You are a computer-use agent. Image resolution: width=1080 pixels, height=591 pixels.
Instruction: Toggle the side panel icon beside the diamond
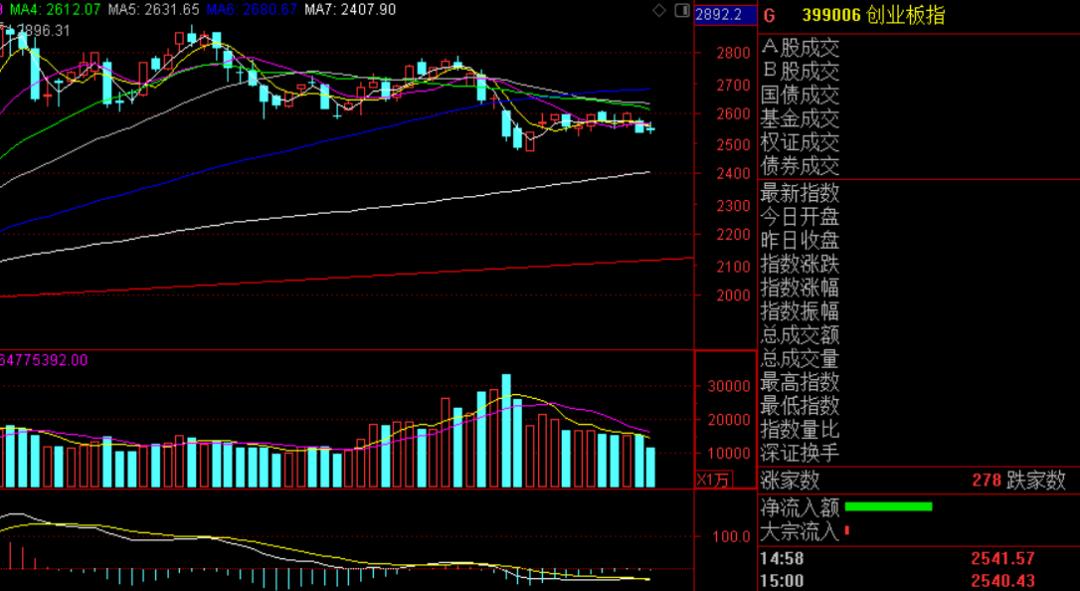(x=682, y=10)
